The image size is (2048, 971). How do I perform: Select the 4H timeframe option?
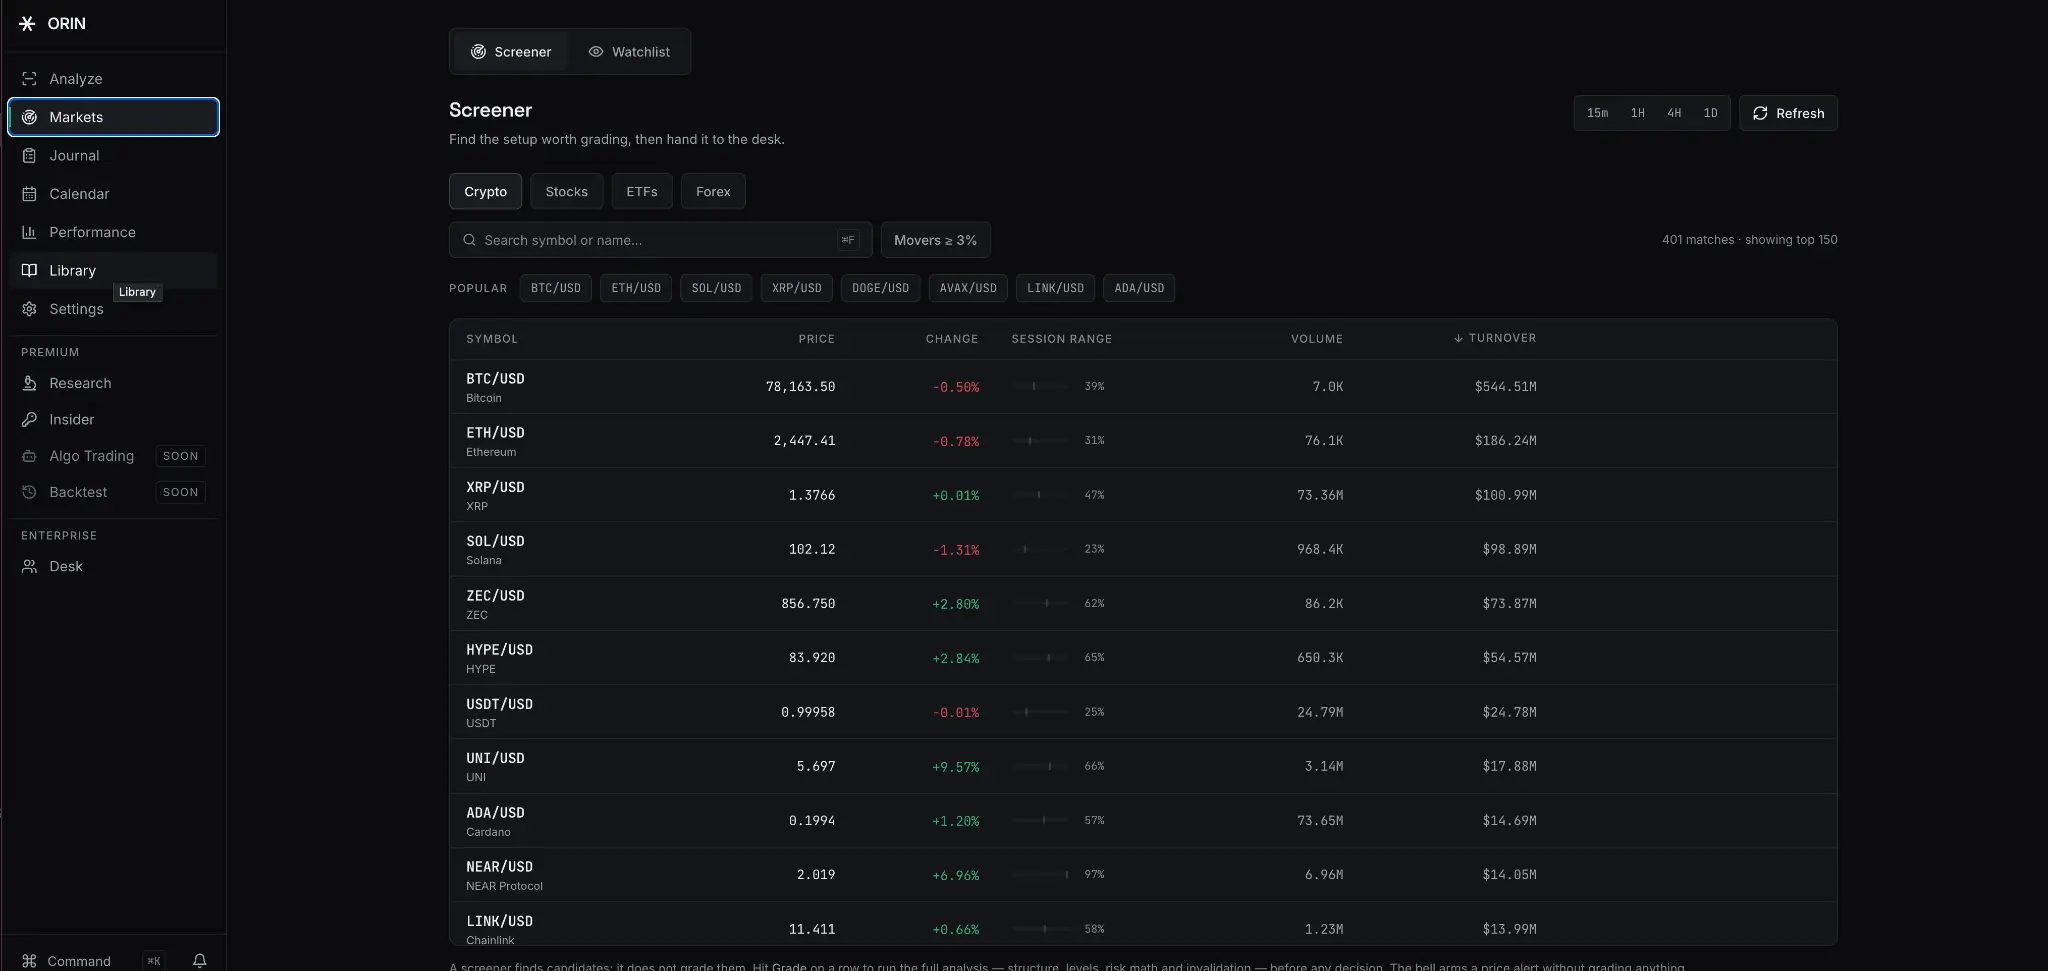tap(1674, 113)
